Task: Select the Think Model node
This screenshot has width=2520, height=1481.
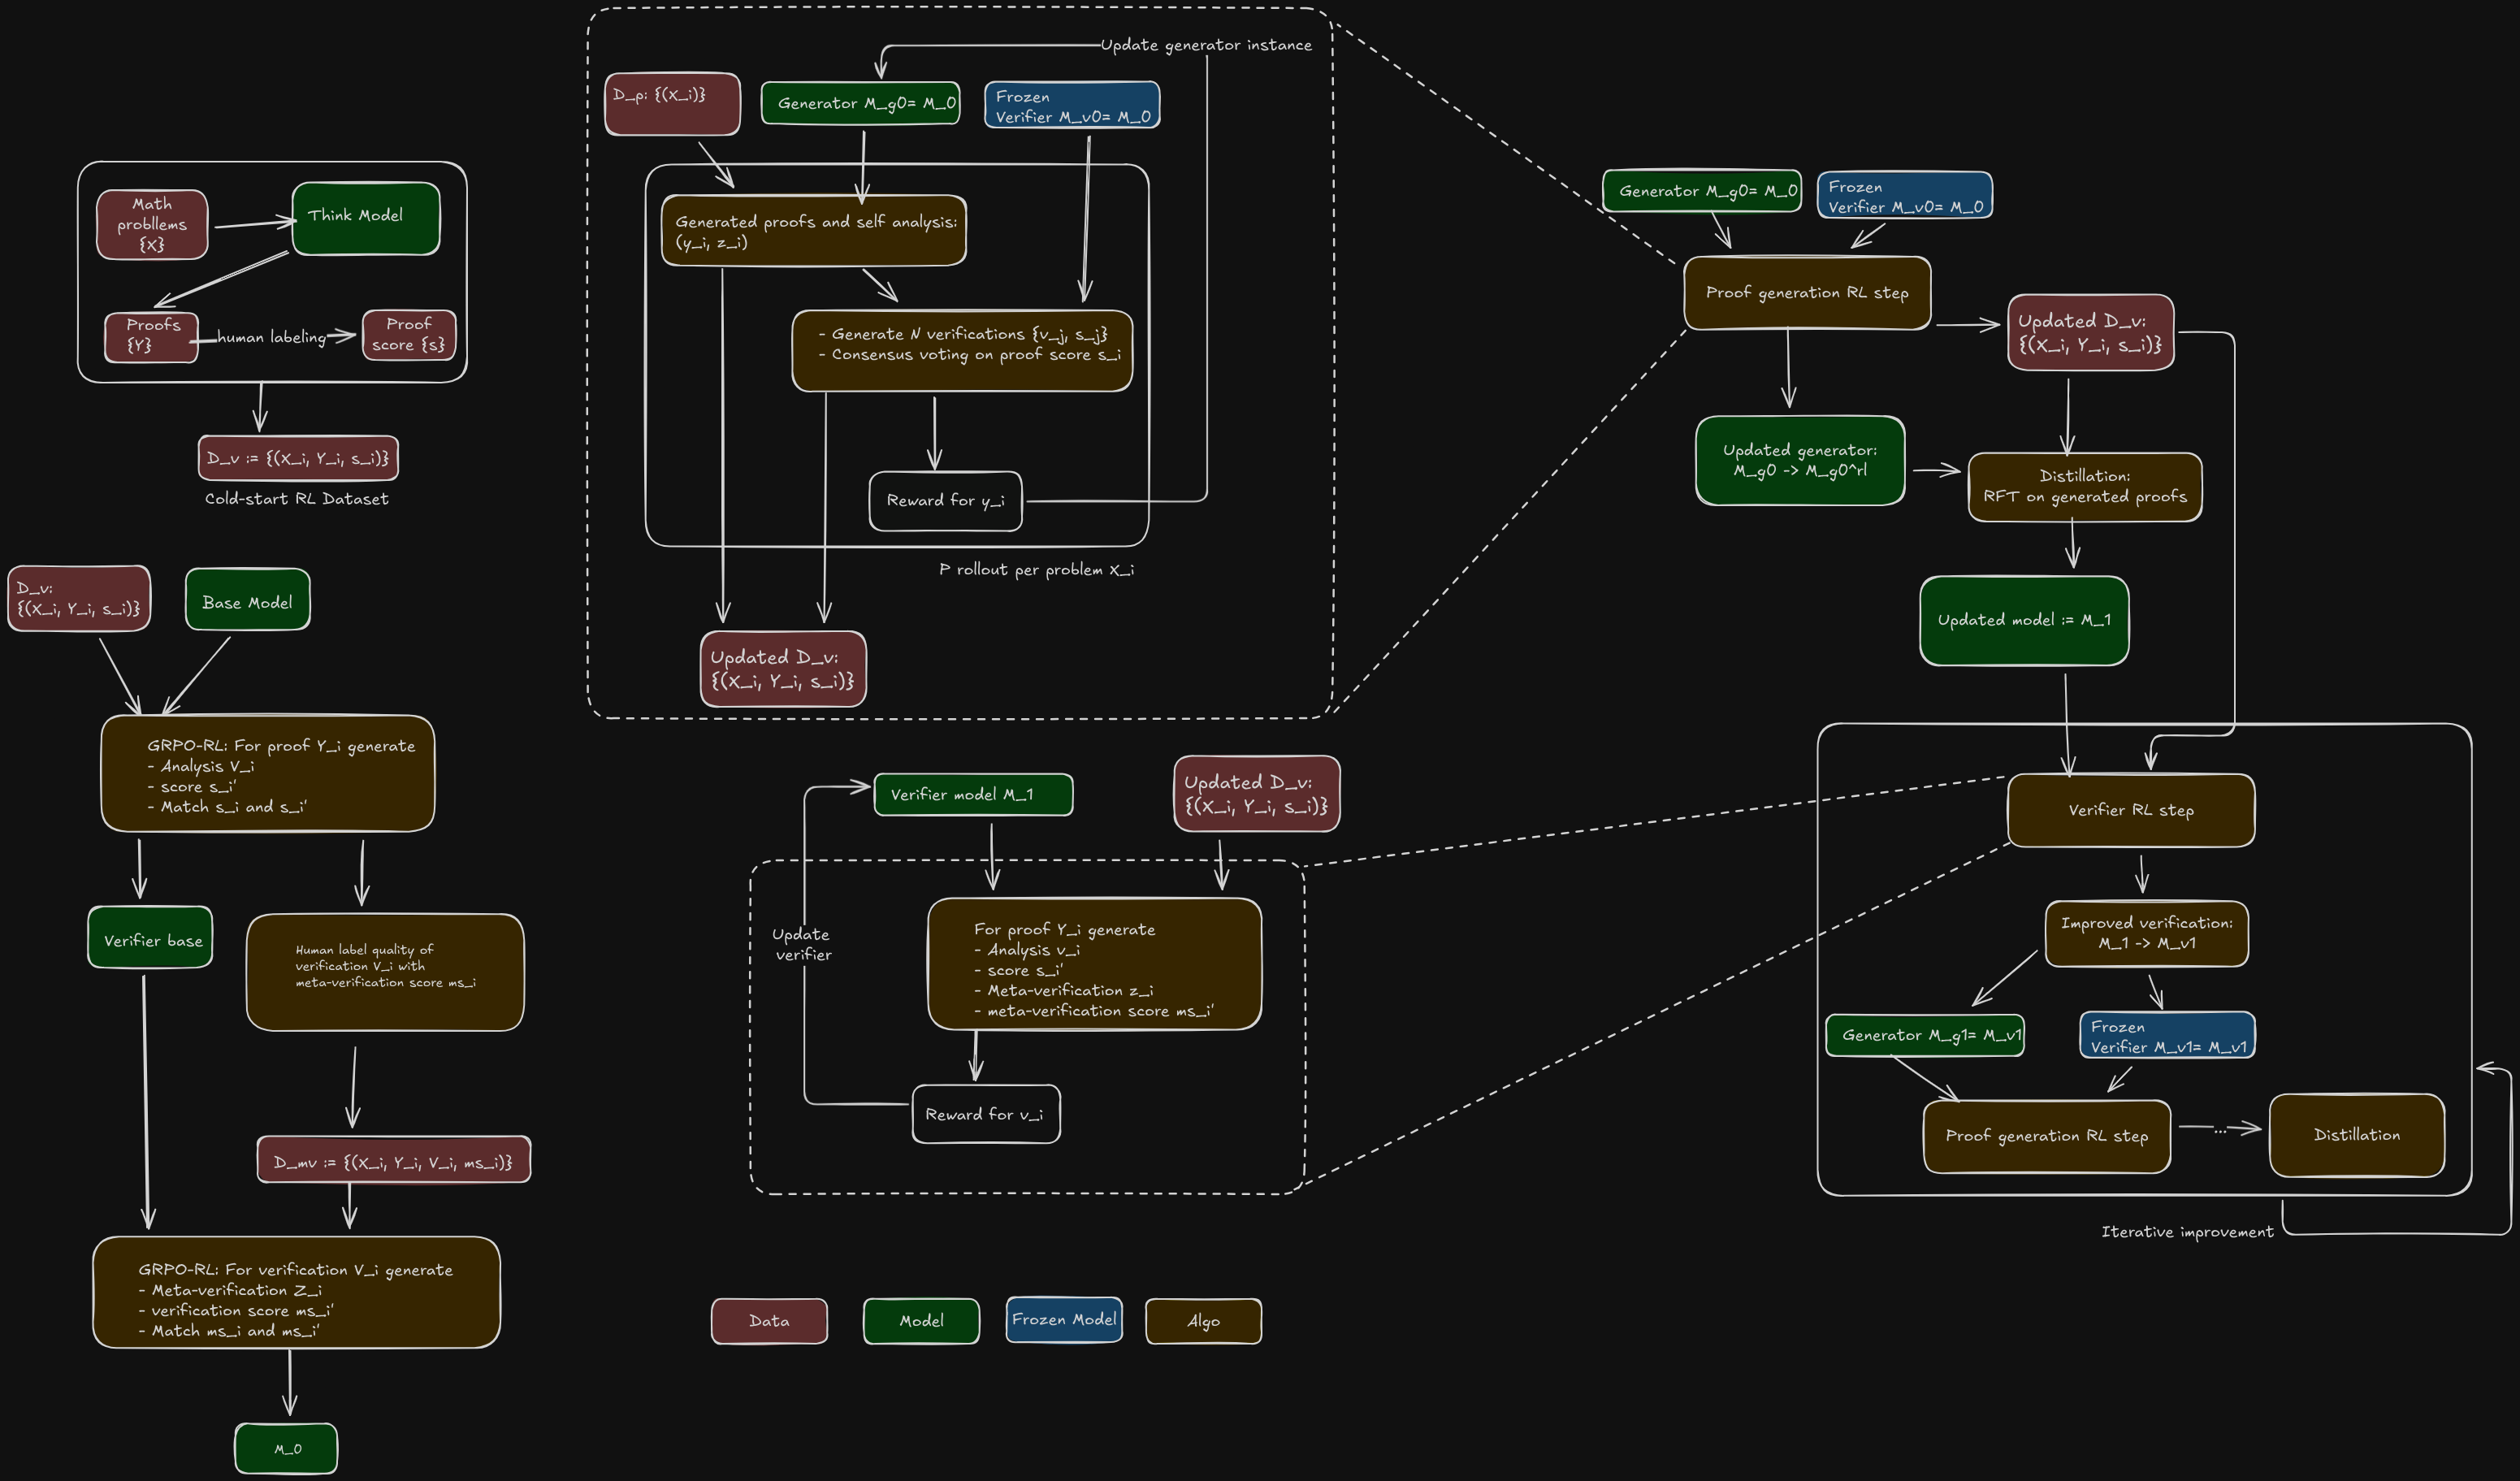Action: coord(365,216)
